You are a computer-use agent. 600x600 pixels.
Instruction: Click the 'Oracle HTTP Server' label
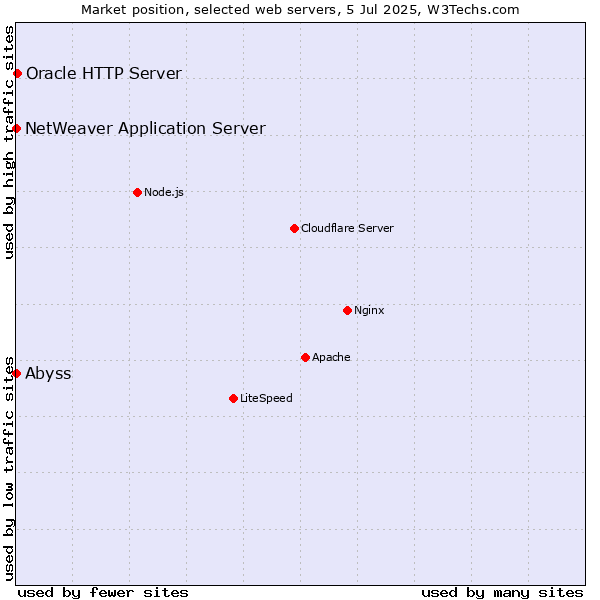click(x=104, y=73)
